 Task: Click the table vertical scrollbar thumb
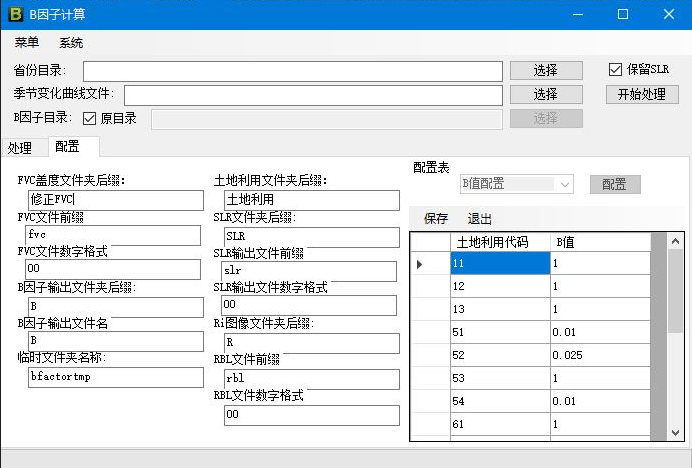click(675, 291)
